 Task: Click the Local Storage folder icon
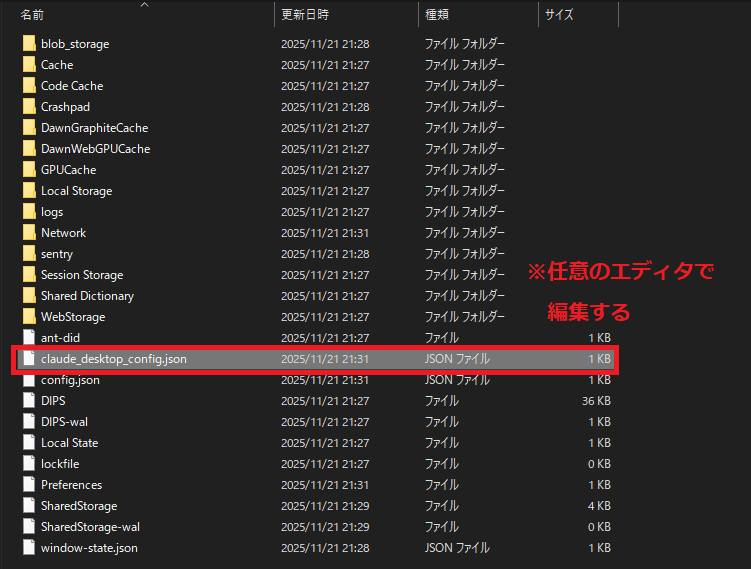pyautogui.click(x=29, y=191)
